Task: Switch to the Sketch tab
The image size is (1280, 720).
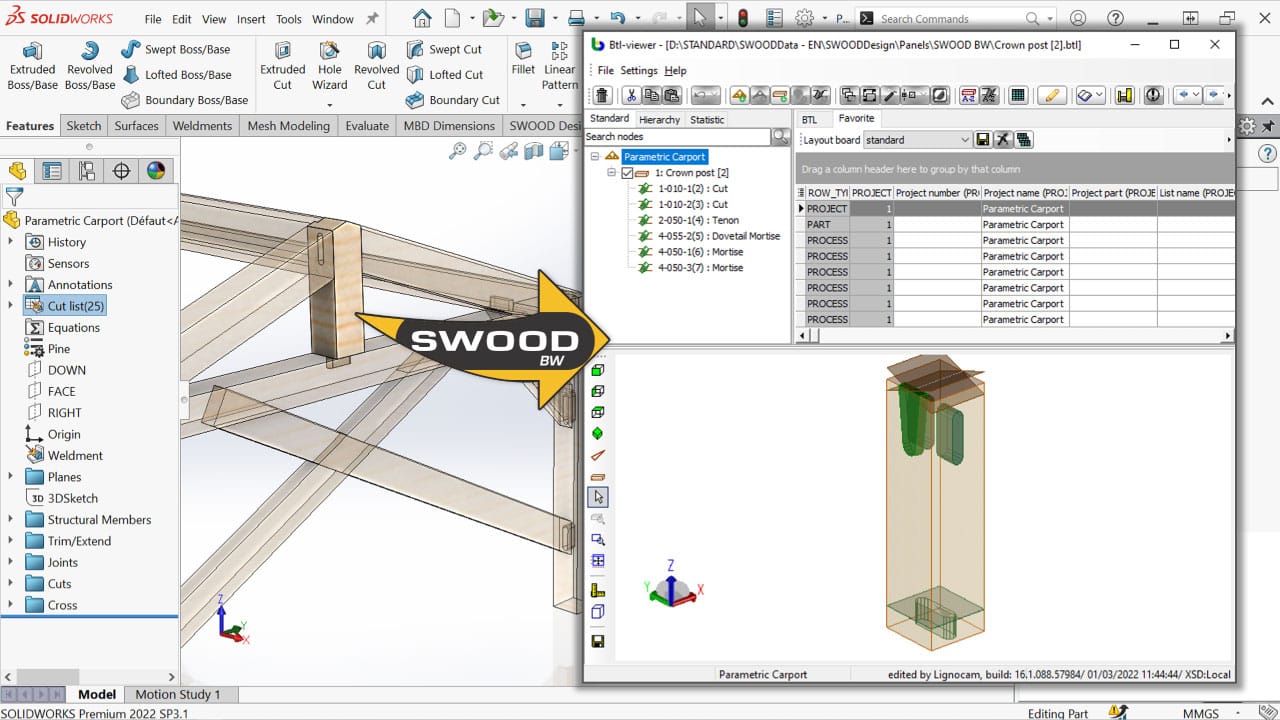Action: pyautogui.click(x=84, y=126)
